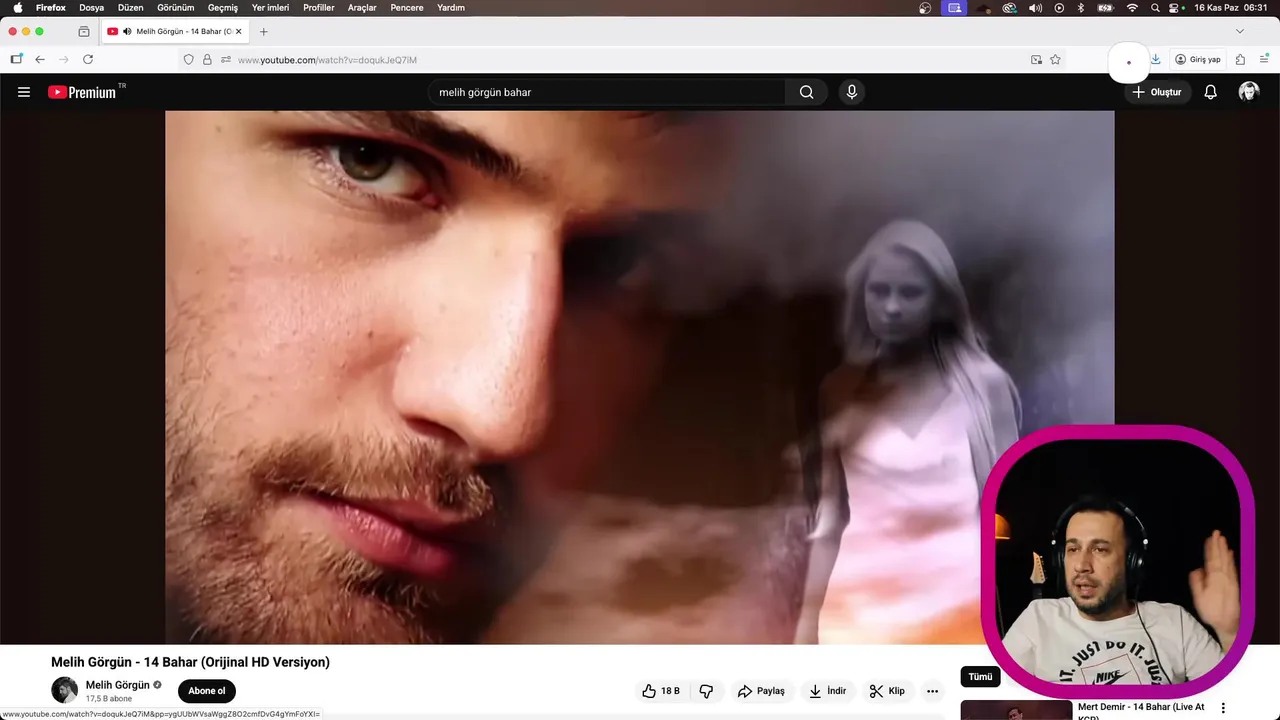The width and height of the screenshot is (1280, 720).
Task: Go forward in Firefox history
Action: tap(63, 60)
